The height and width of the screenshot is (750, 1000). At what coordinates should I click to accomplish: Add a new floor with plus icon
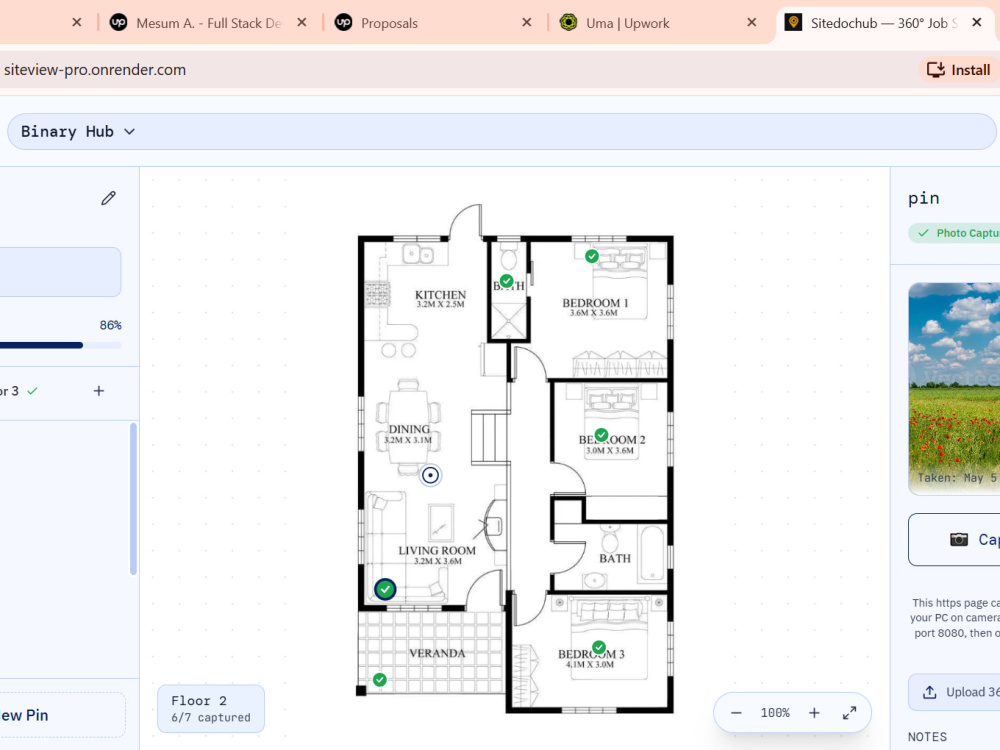pyautogui.click(x=99, y=391)
